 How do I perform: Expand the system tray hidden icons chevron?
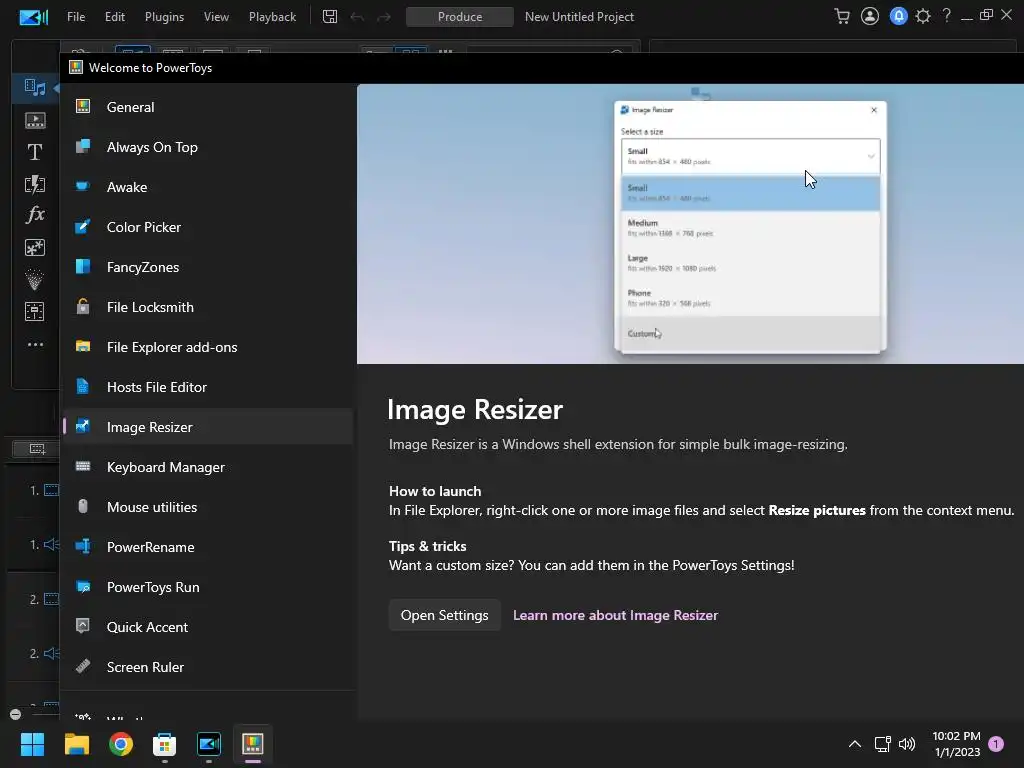[855, 744]
